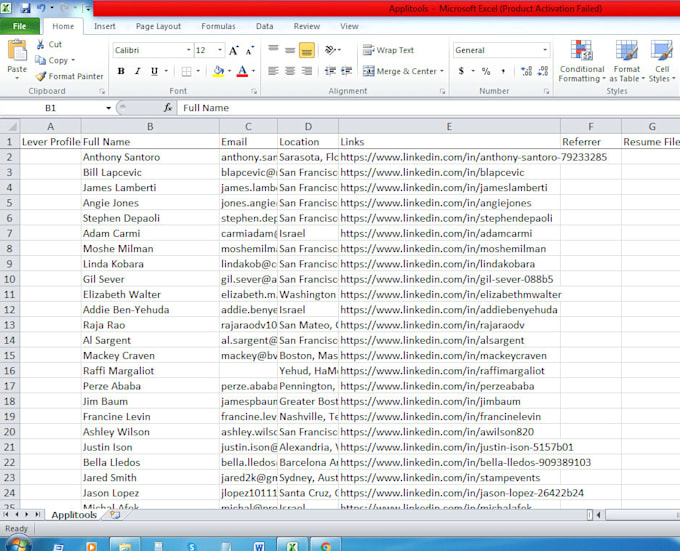Align text right
680x551 pixels.
(307, 71)
